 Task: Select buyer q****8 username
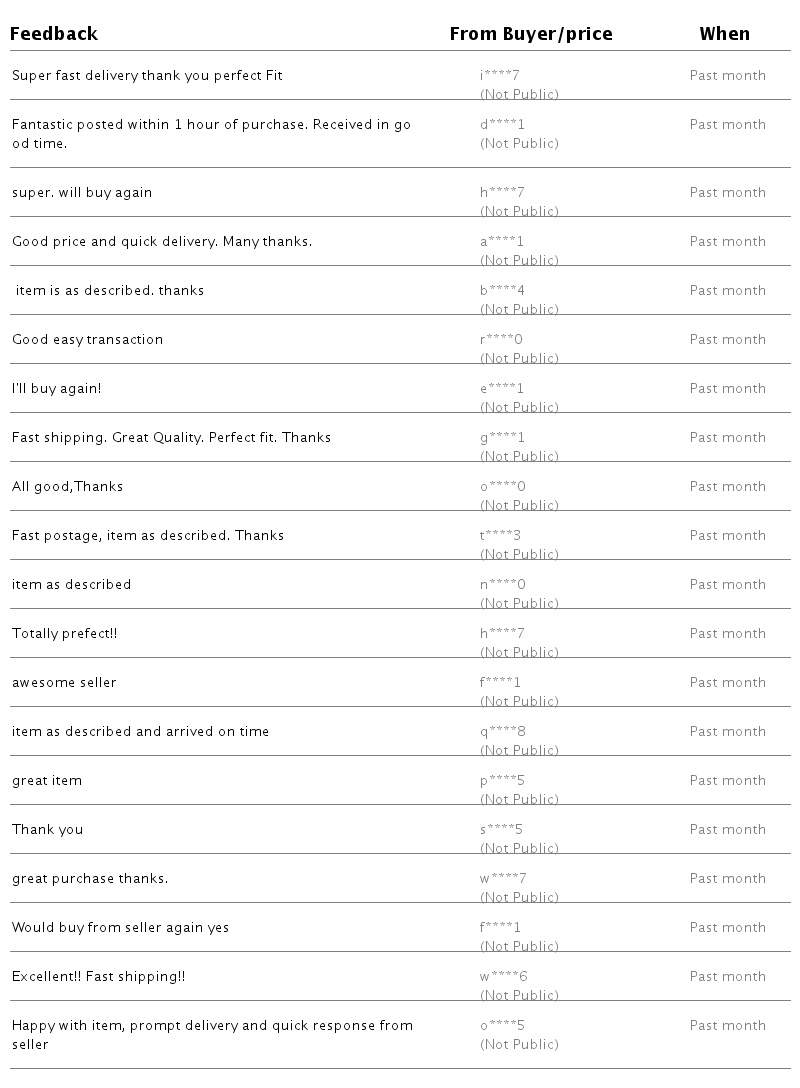[502, 732]
